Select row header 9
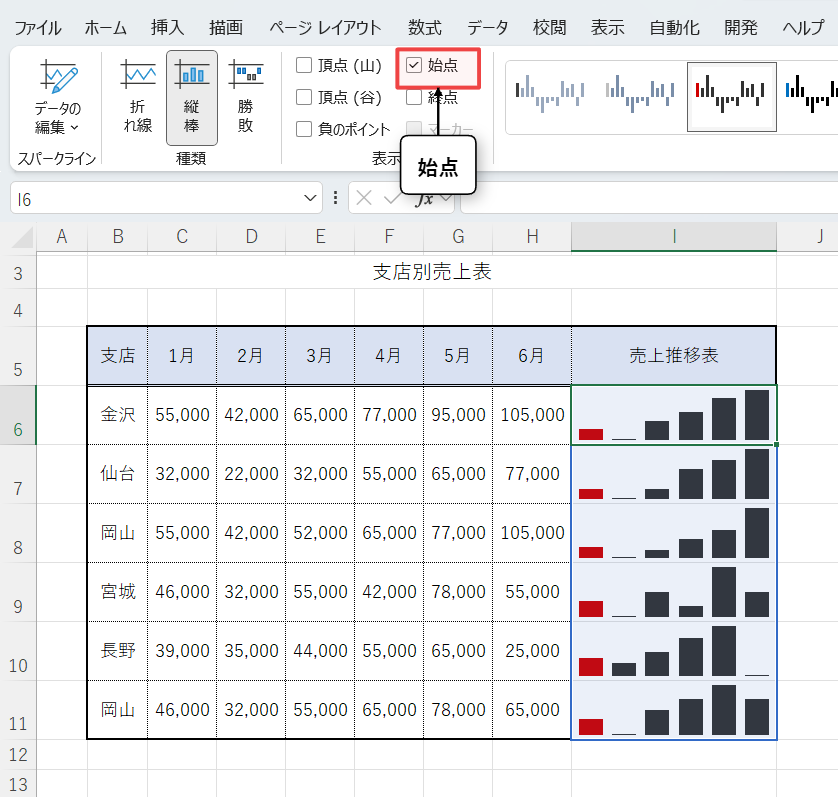Image resolution: width=838 pixels, height=797 pixels. (x=18, y=605)
